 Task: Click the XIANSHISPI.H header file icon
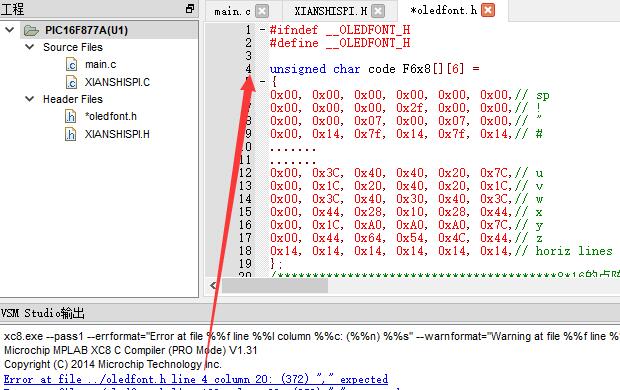[x=70, y=134]
